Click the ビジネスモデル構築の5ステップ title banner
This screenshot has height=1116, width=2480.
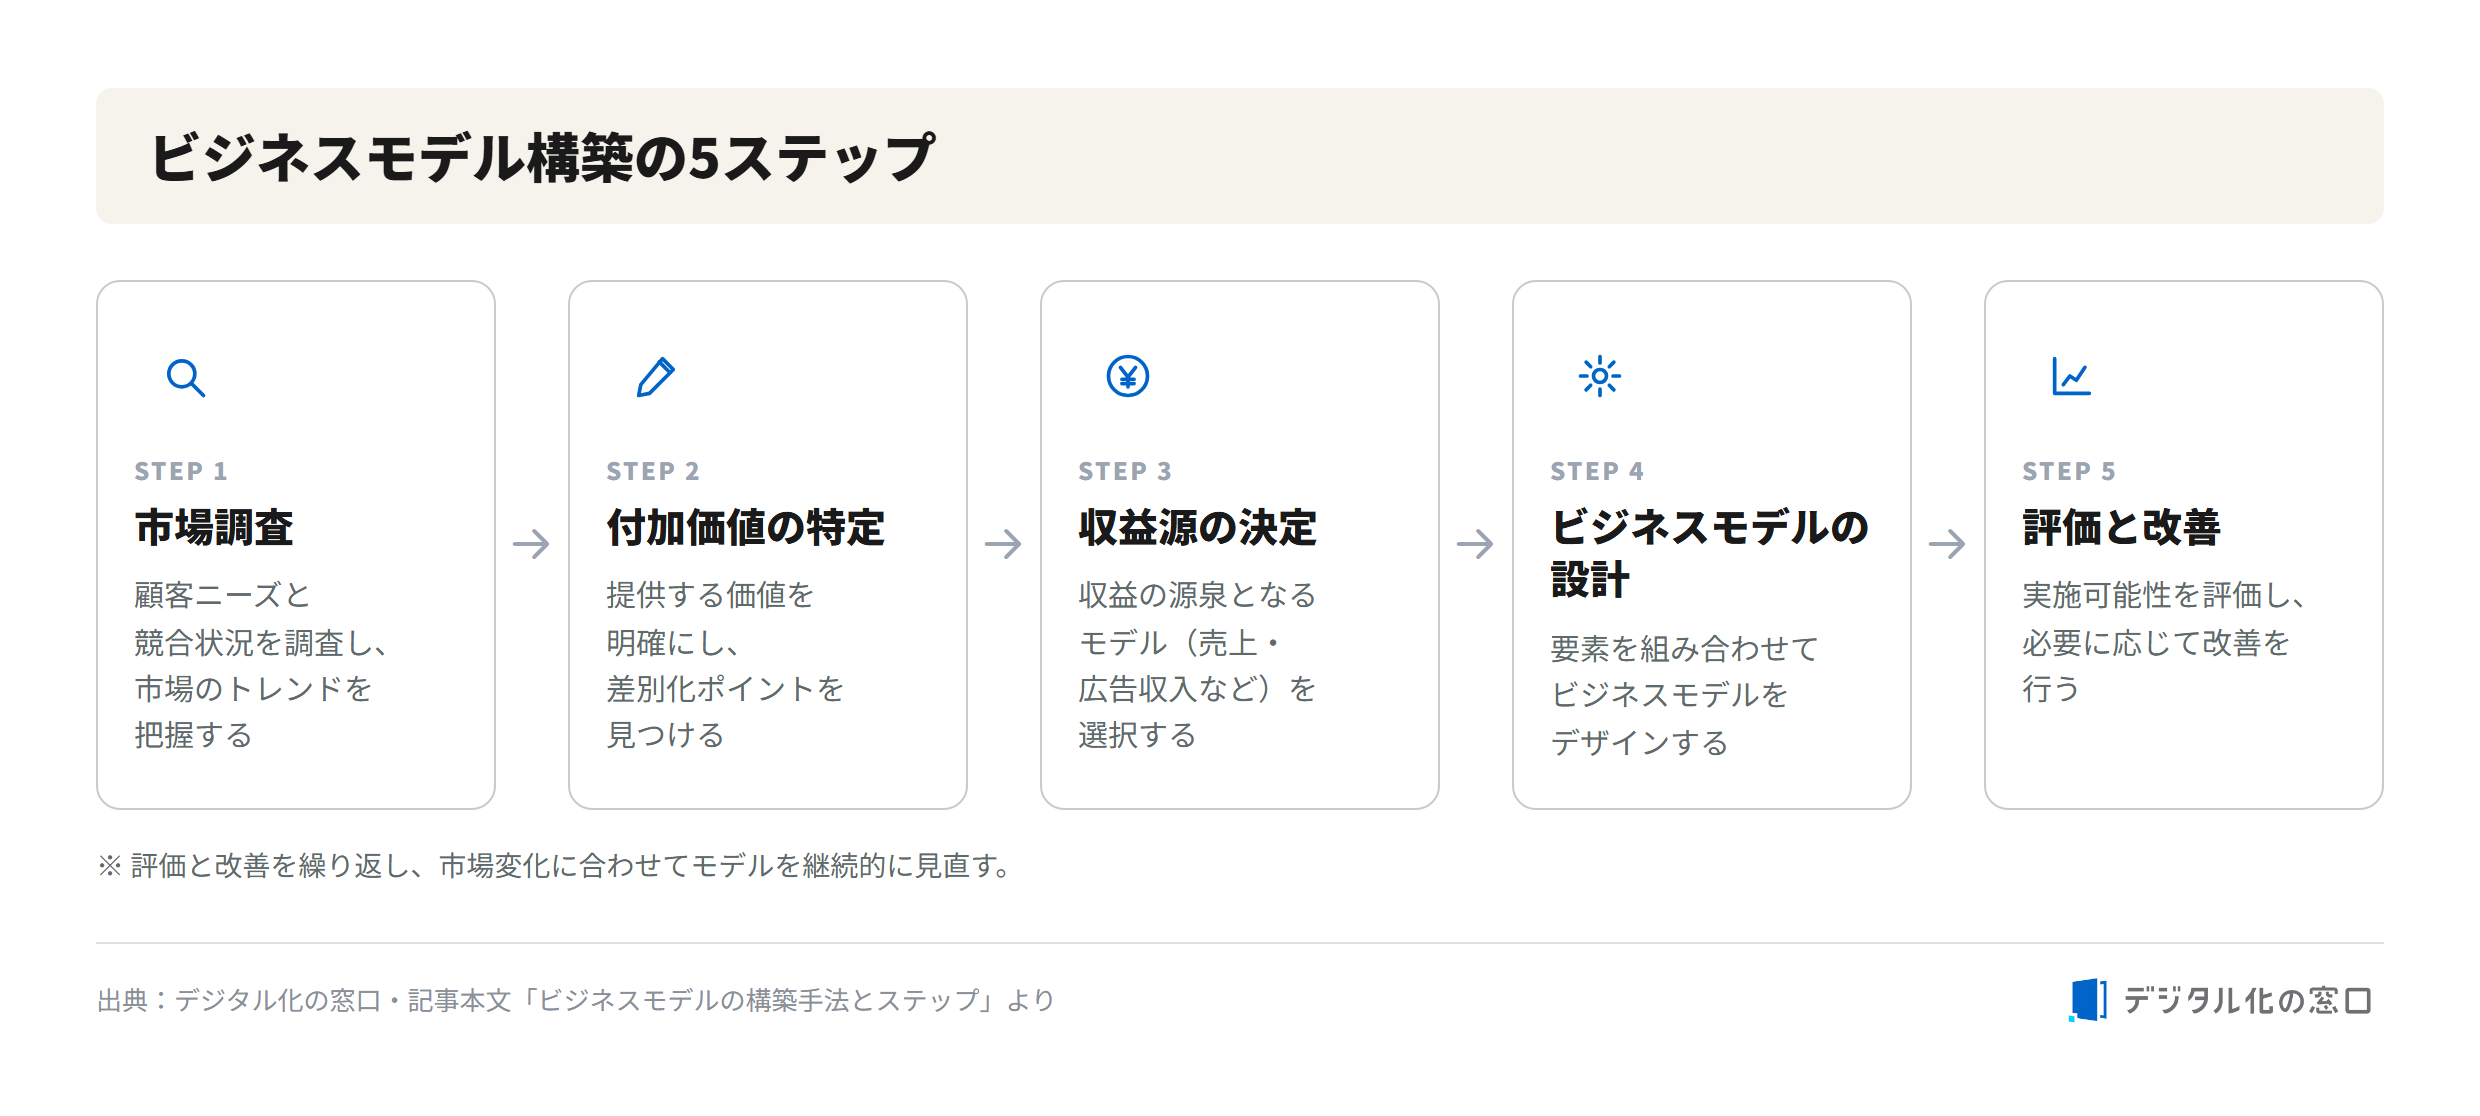(1240, 156)
